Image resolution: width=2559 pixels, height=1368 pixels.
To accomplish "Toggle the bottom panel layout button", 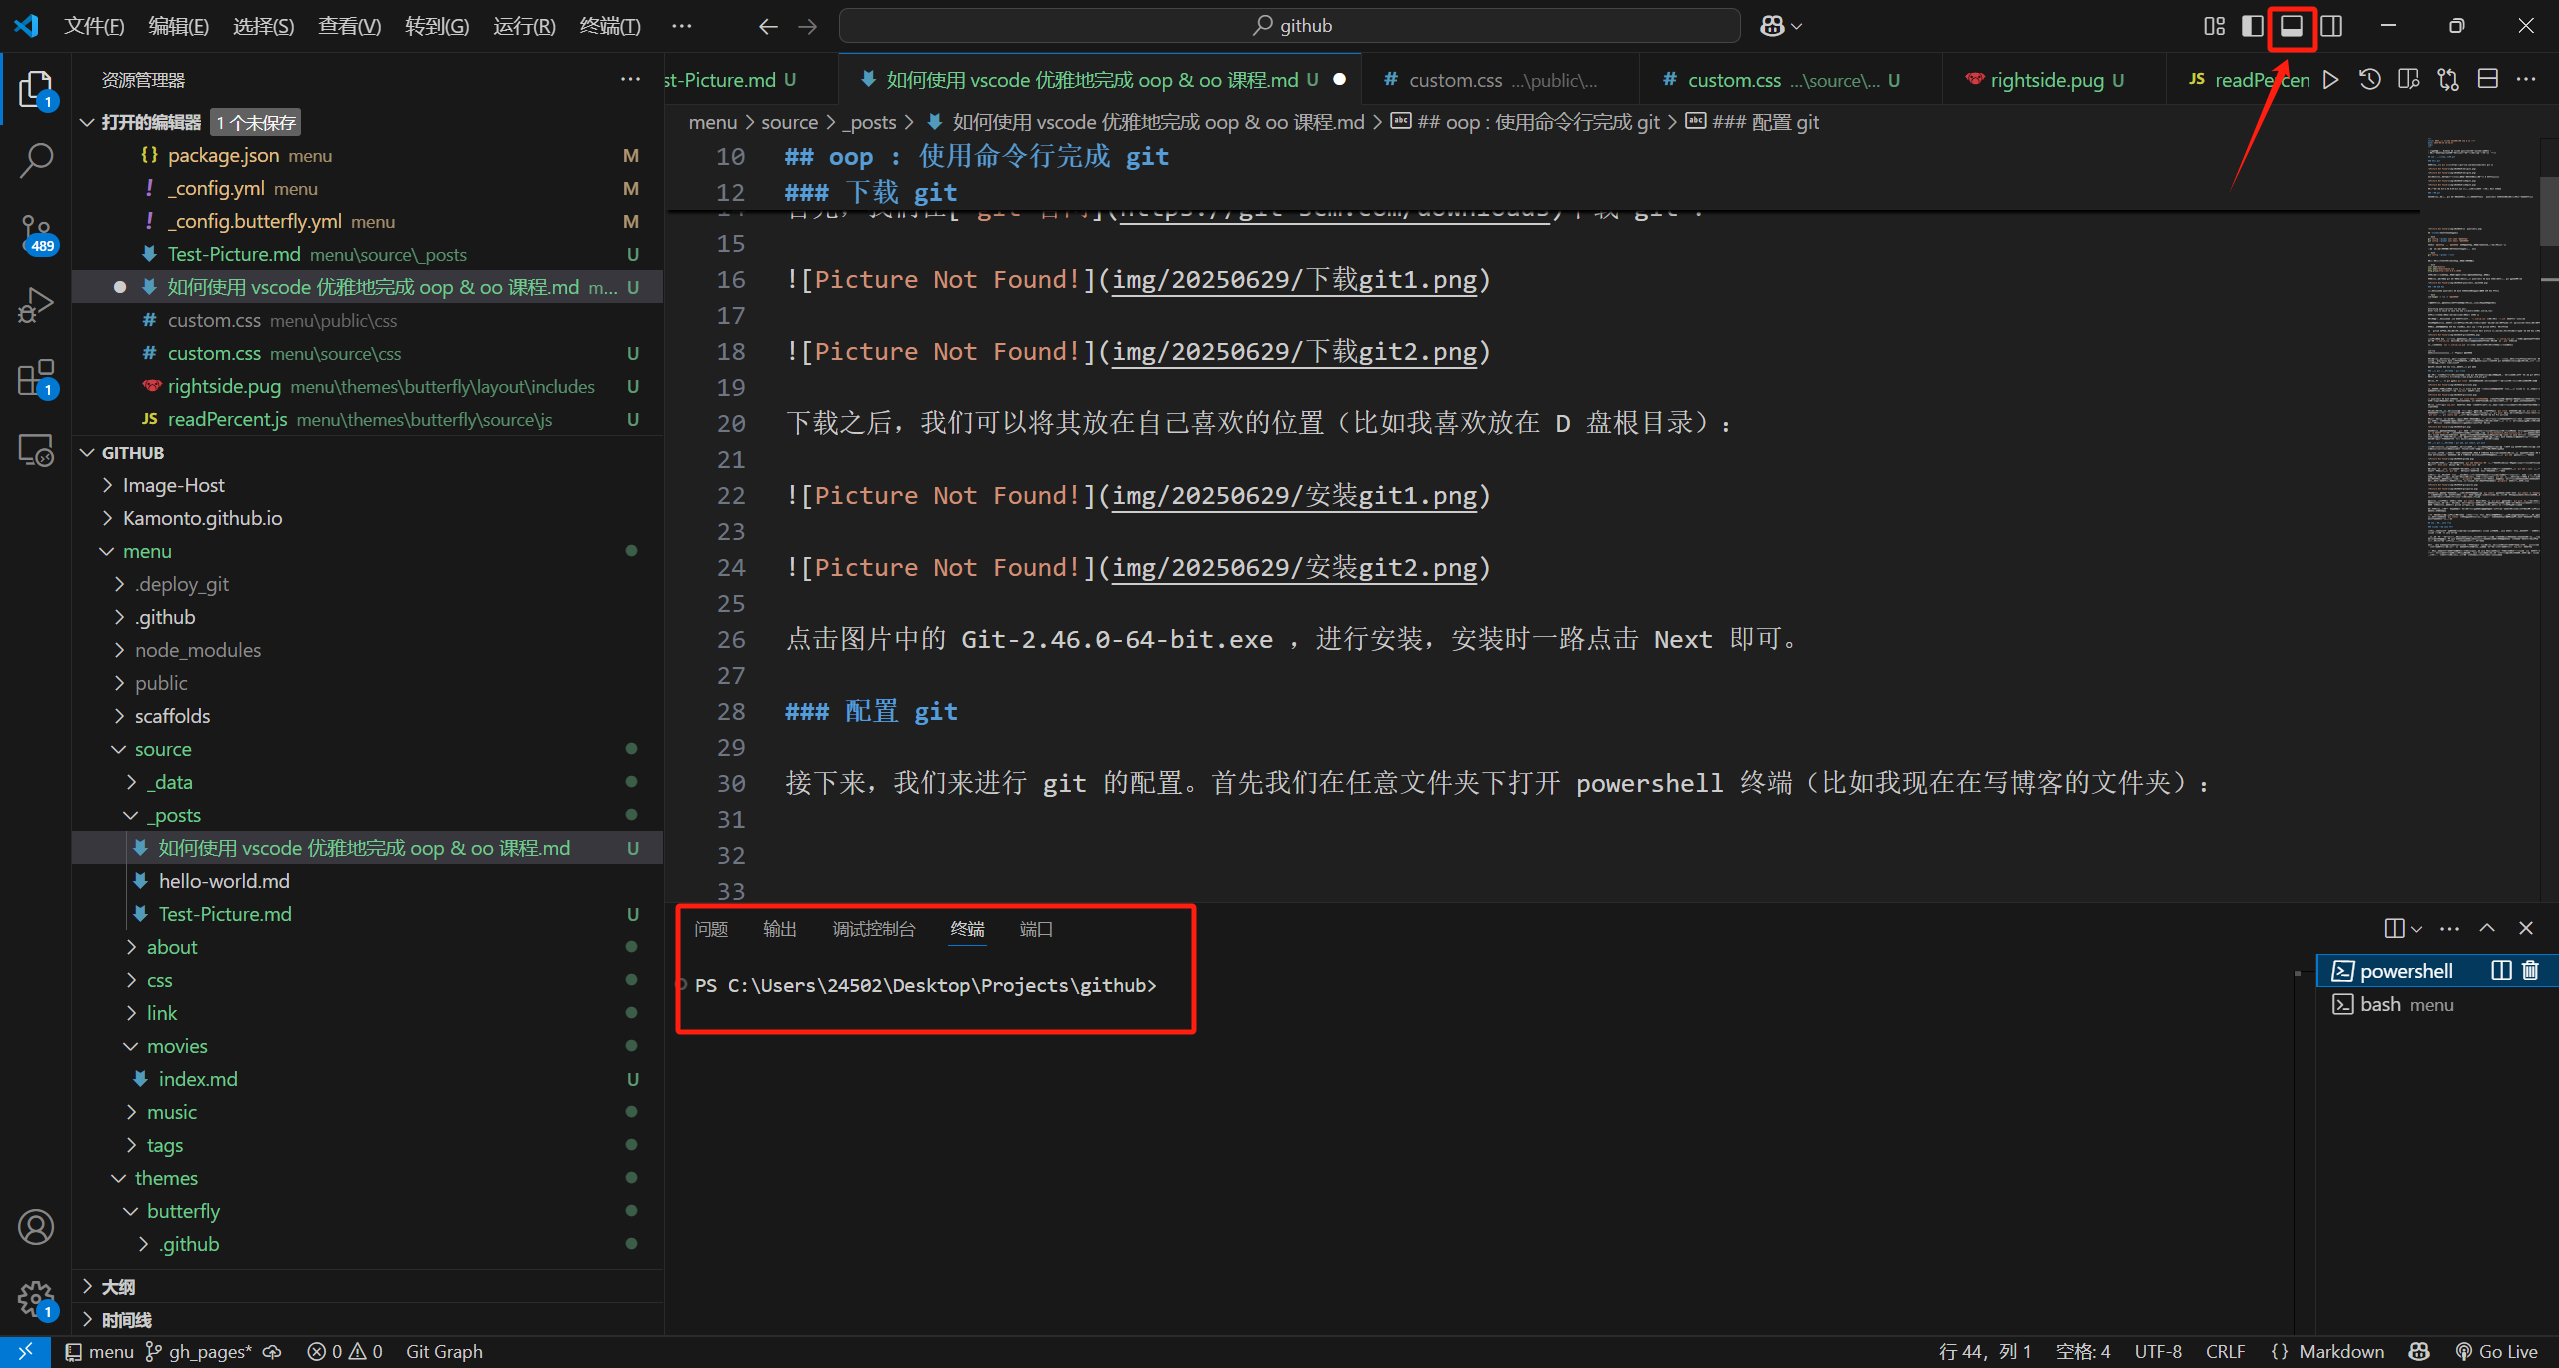I will tap(2291, 26).
